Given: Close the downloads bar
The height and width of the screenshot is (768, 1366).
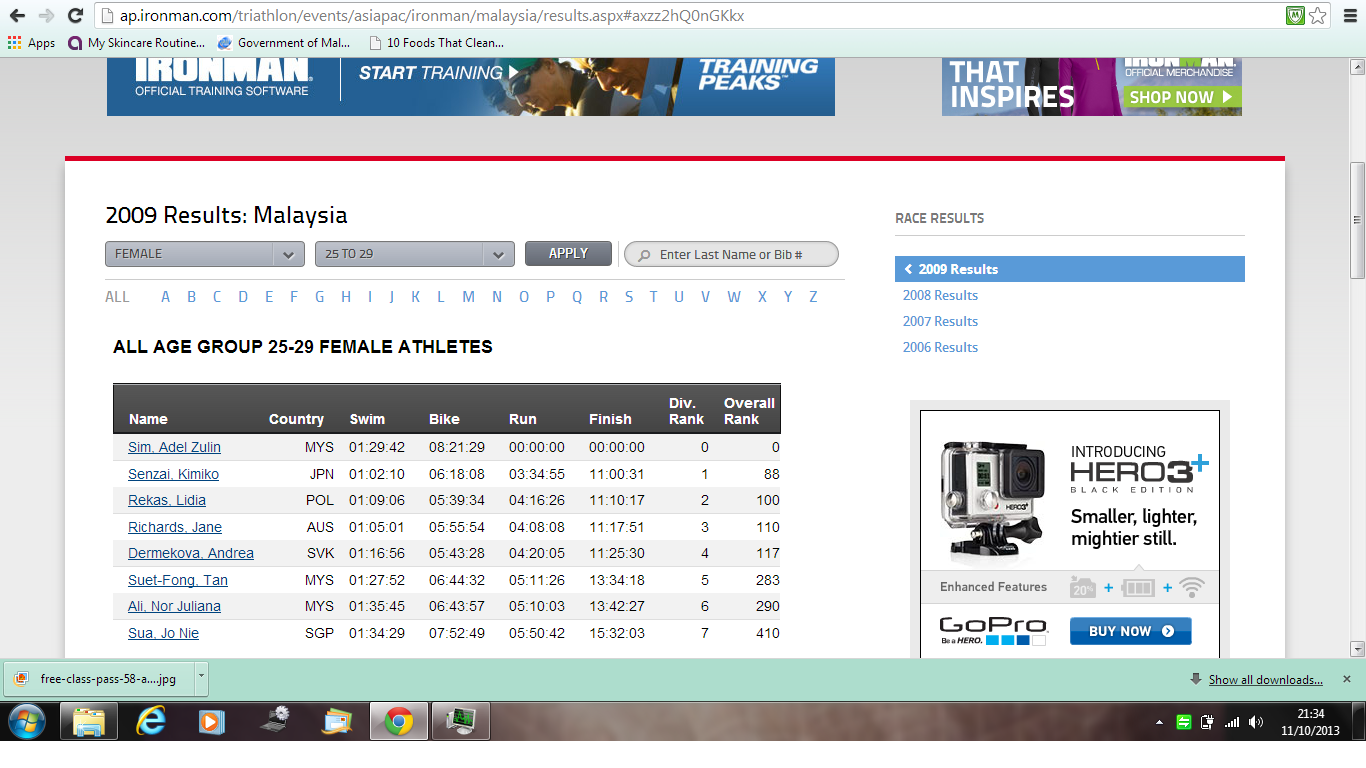Looking at the screenshot, I should click(x=1346, y=679).
